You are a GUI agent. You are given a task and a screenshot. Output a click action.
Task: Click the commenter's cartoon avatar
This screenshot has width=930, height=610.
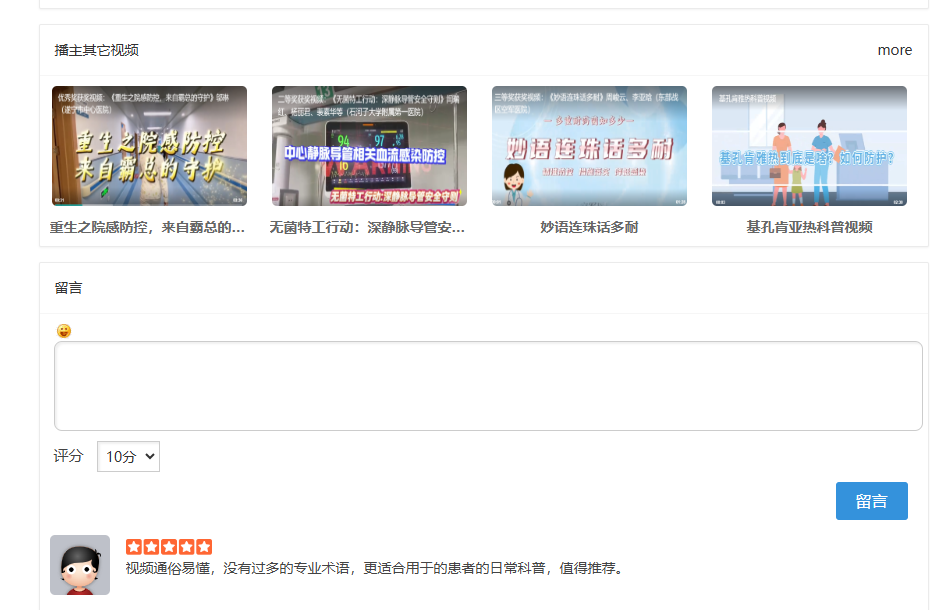pyautogui.click(x=79, y=564)
